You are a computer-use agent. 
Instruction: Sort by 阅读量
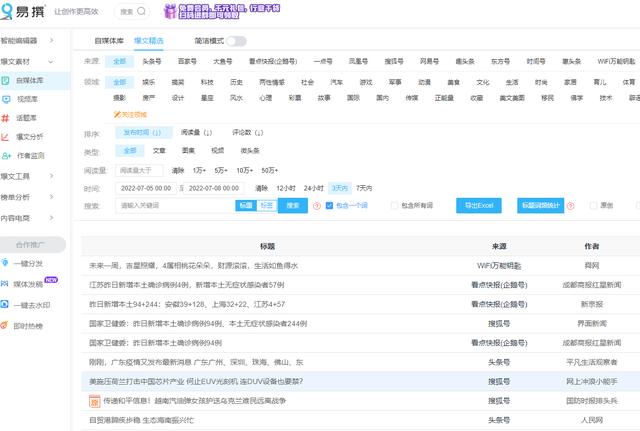coord(195,132)
